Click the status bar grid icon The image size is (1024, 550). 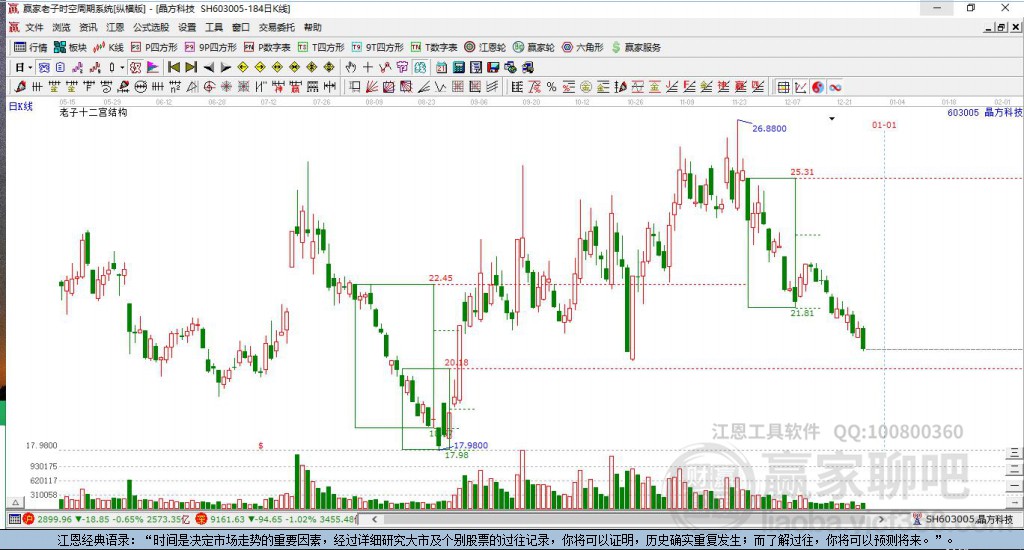(x=14, y=519)
